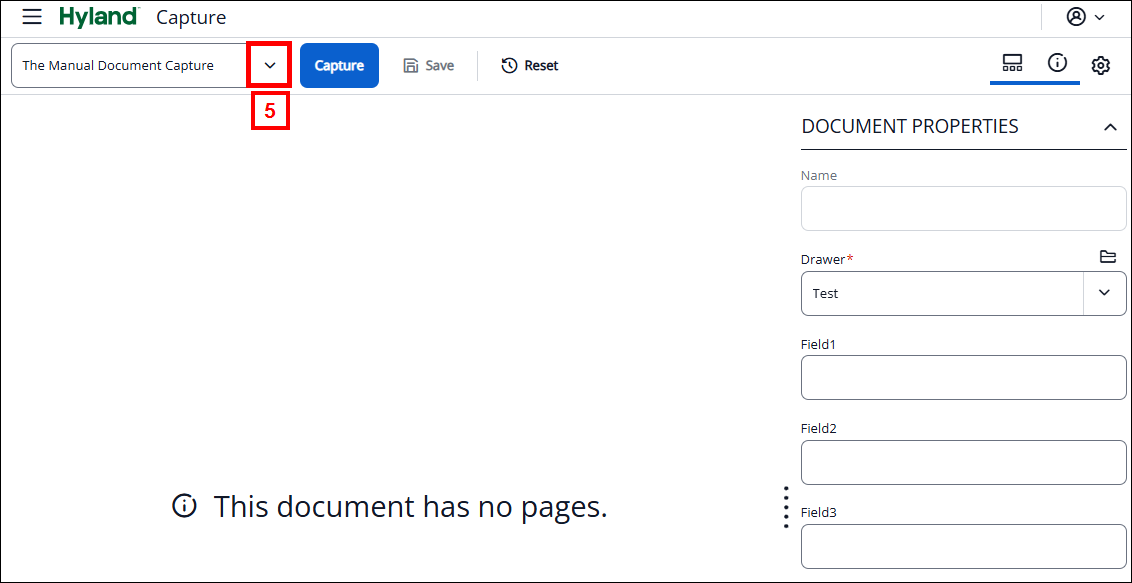The width and height of the screenshot is (1132, 583).
Task: Toggle the thumbnails layout view icon
Action: click(x=1012, y=64)
